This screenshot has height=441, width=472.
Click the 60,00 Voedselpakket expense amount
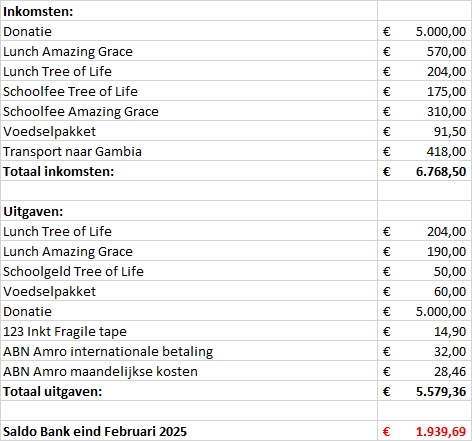coord(424,291)
